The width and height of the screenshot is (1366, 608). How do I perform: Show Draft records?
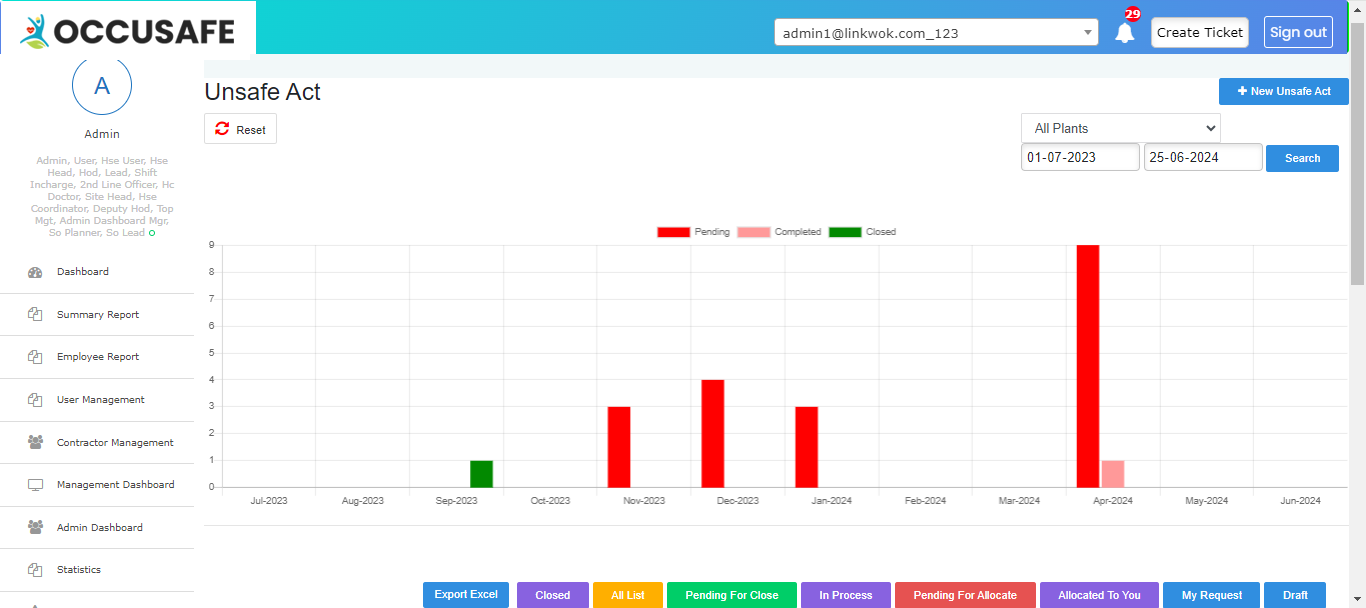click(x=1295, y=595)
